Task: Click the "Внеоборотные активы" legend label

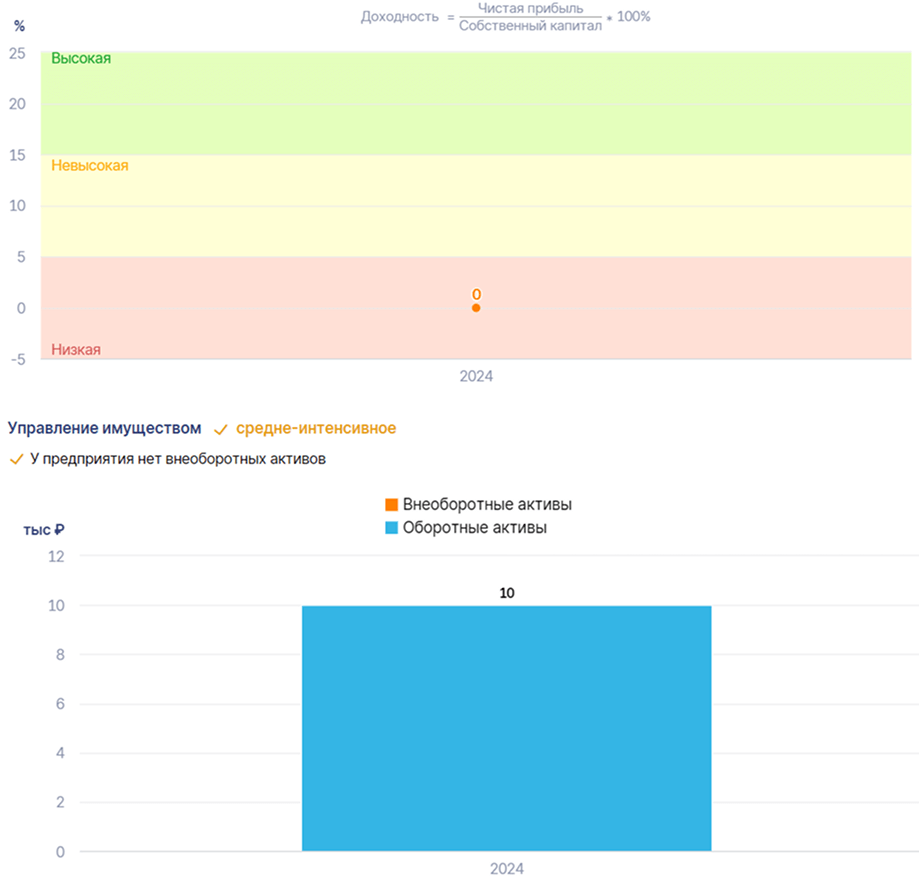Action: click(x=487, y=505)
